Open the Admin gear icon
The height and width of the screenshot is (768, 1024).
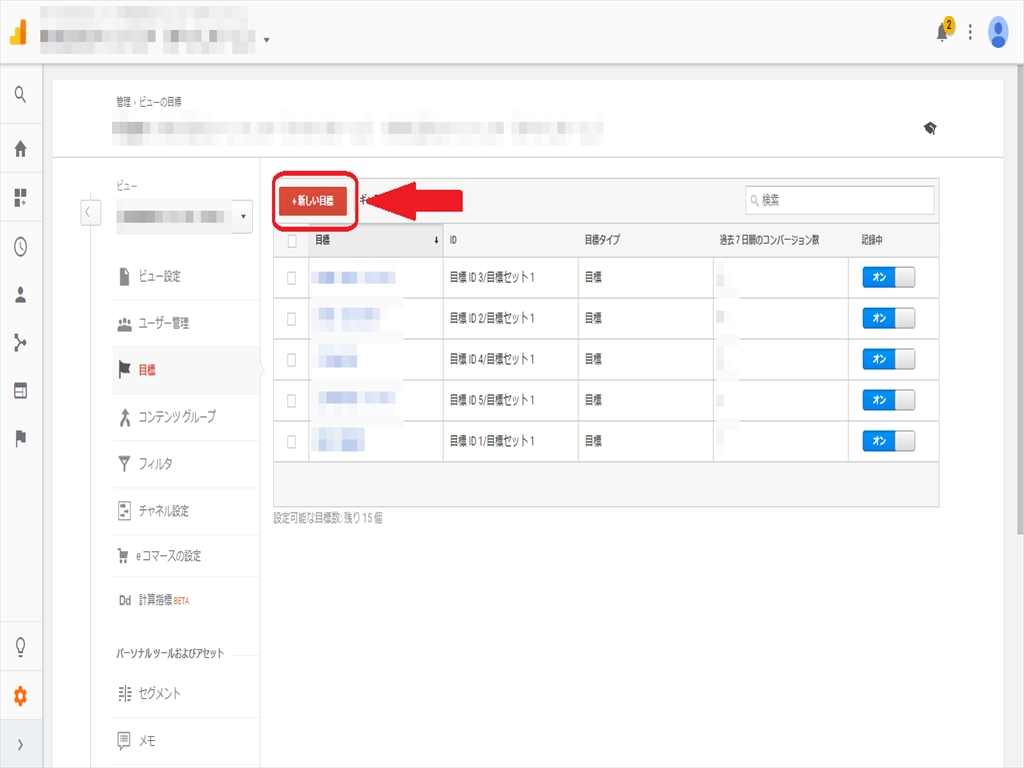[x=20, y=697]
